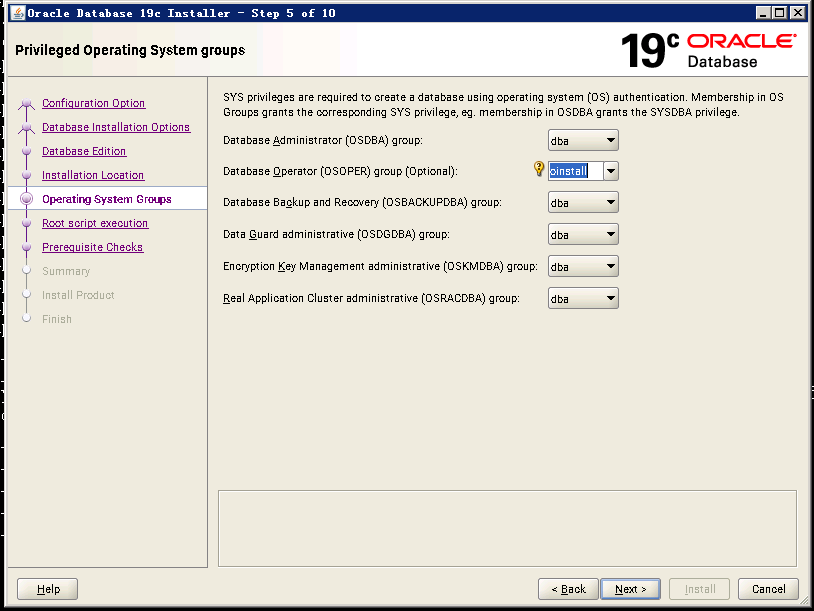
Task: Click the OSOPER group text field with oinstall
Action: [x=576, y=171]
